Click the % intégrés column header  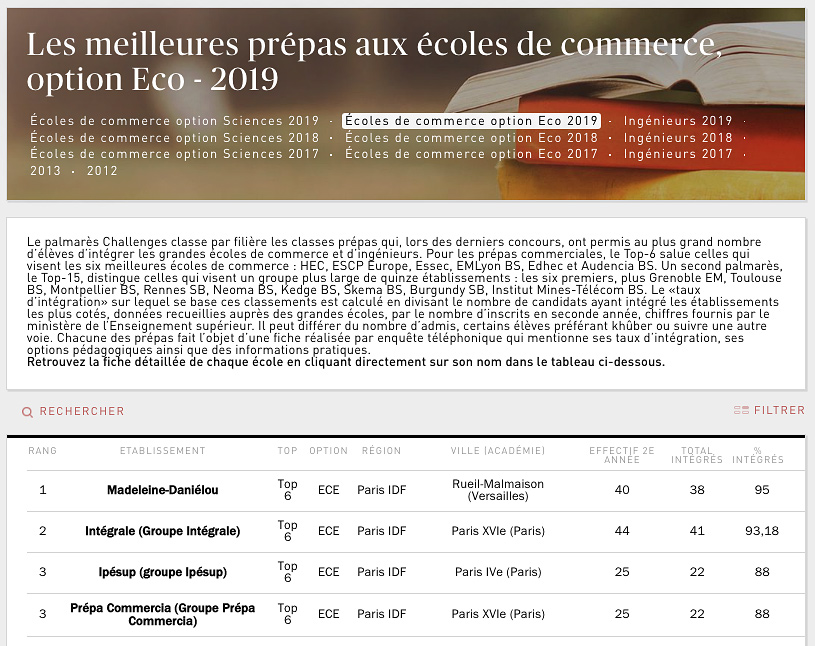pos(758,455)
